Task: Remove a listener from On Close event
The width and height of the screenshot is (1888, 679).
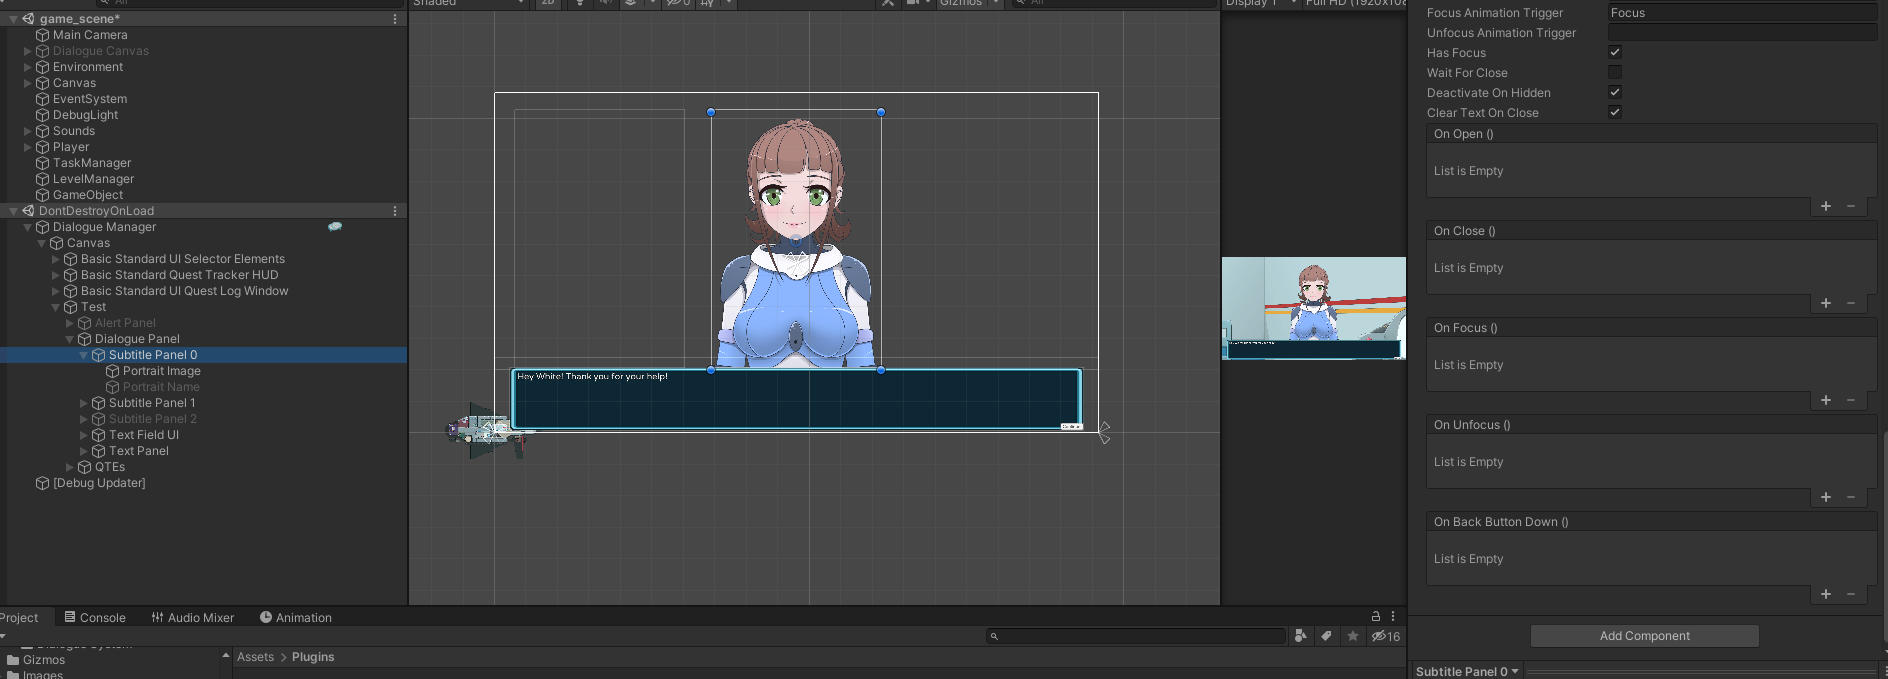Action: click(1851, 303)
